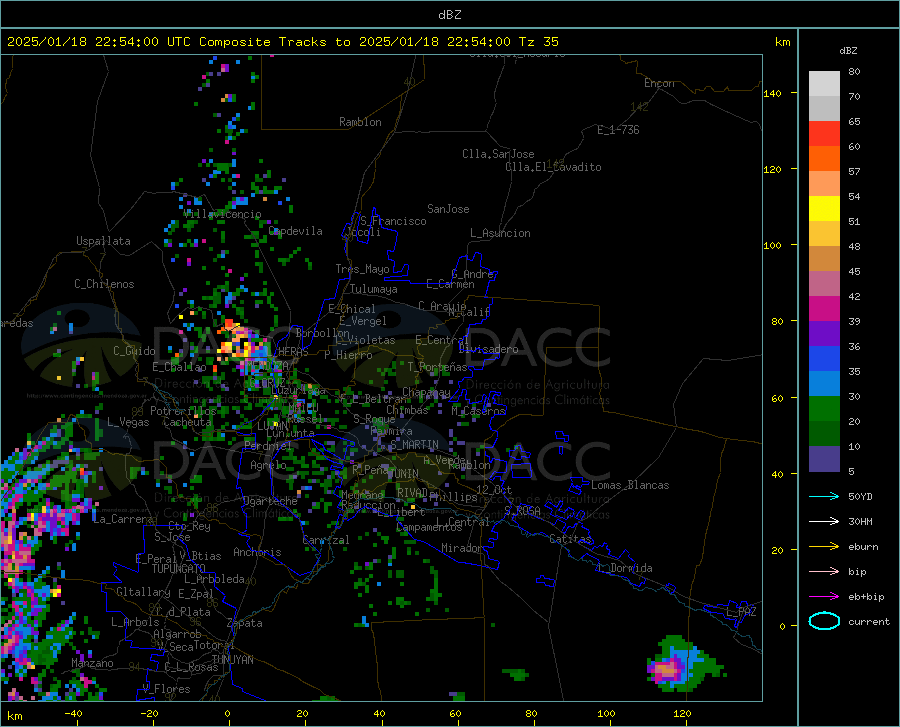
Task: Click the Anchoris map label
Action: click(257, 552)
